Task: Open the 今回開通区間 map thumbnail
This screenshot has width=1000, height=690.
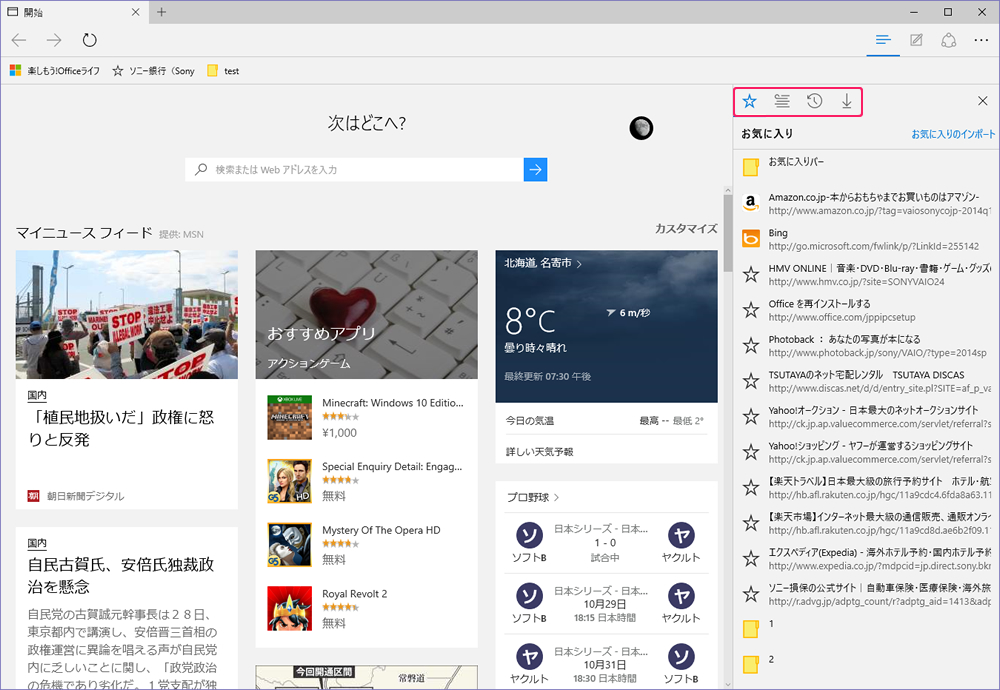Action: tap(367, 677)
